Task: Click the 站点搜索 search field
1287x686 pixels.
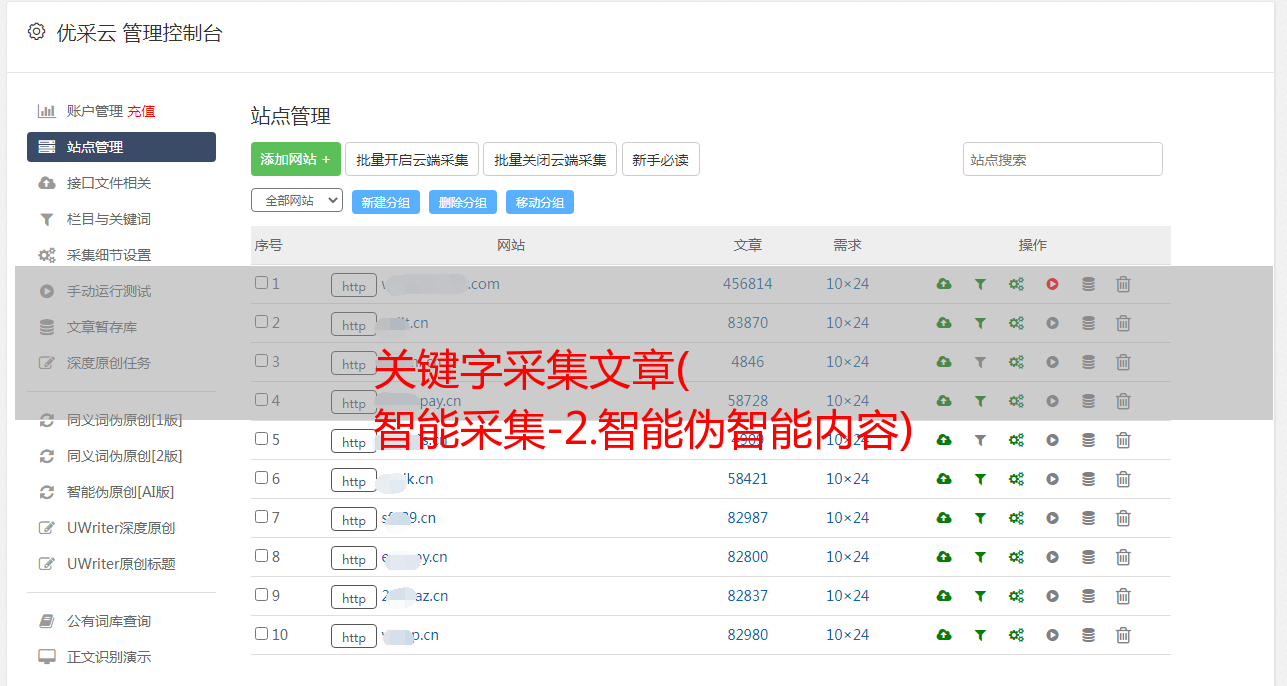Action: [1062, 159]
